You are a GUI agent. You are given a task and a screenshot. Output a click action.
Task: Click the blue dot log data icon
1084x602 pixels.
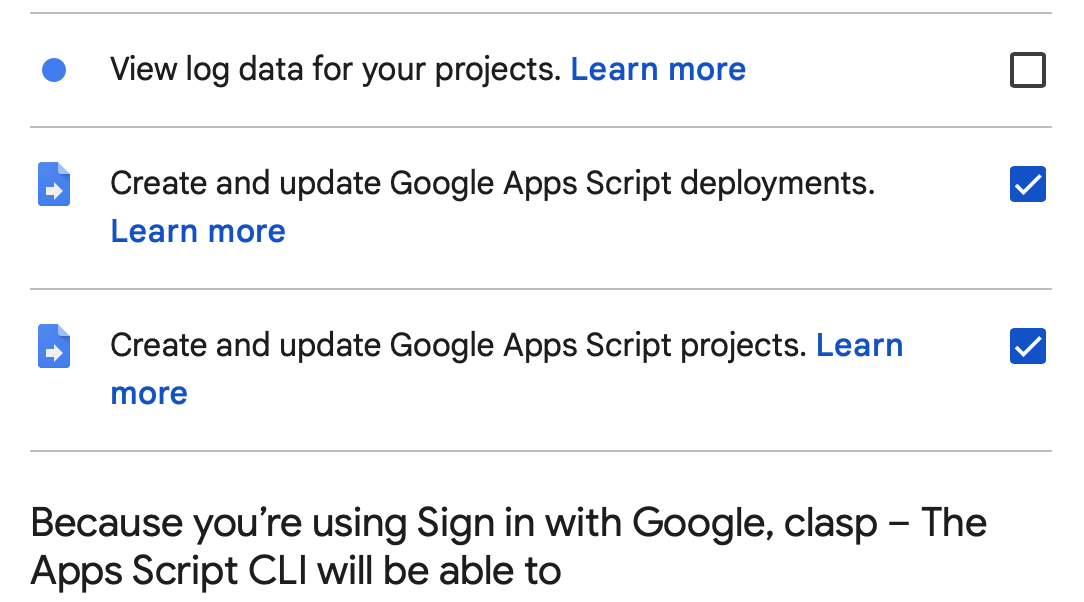pyautogui.click(x=54, y=70)
